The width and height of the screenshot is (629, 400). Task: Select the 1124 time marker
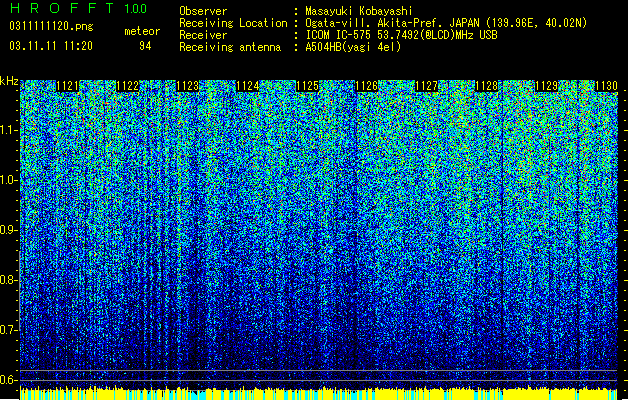(x=247, y=86)
